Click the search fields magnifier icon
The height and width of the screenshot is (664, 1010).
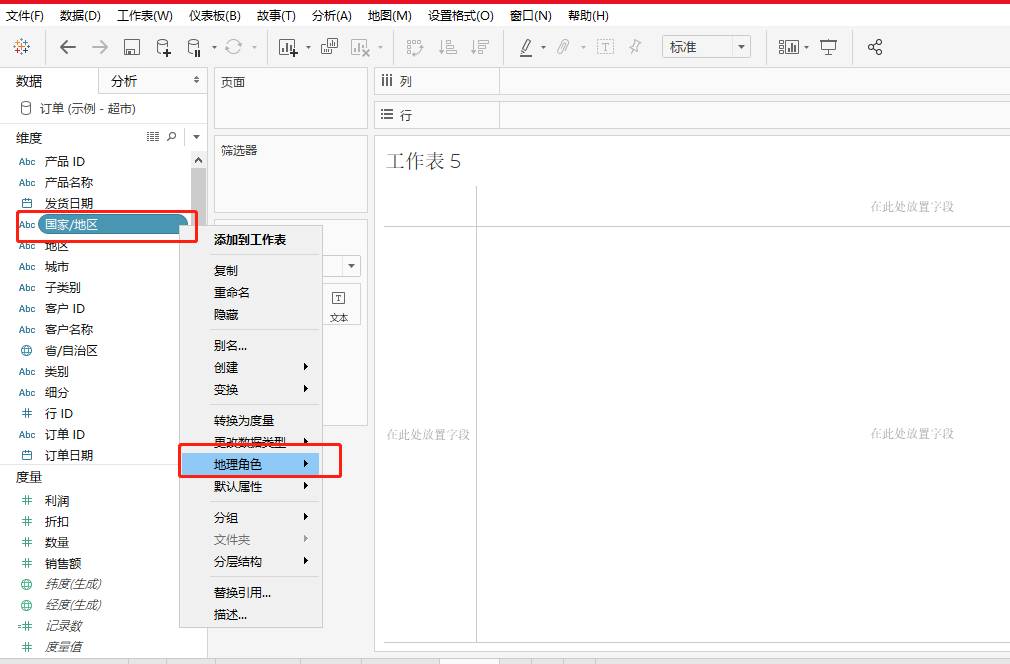(x=171, y=137)
